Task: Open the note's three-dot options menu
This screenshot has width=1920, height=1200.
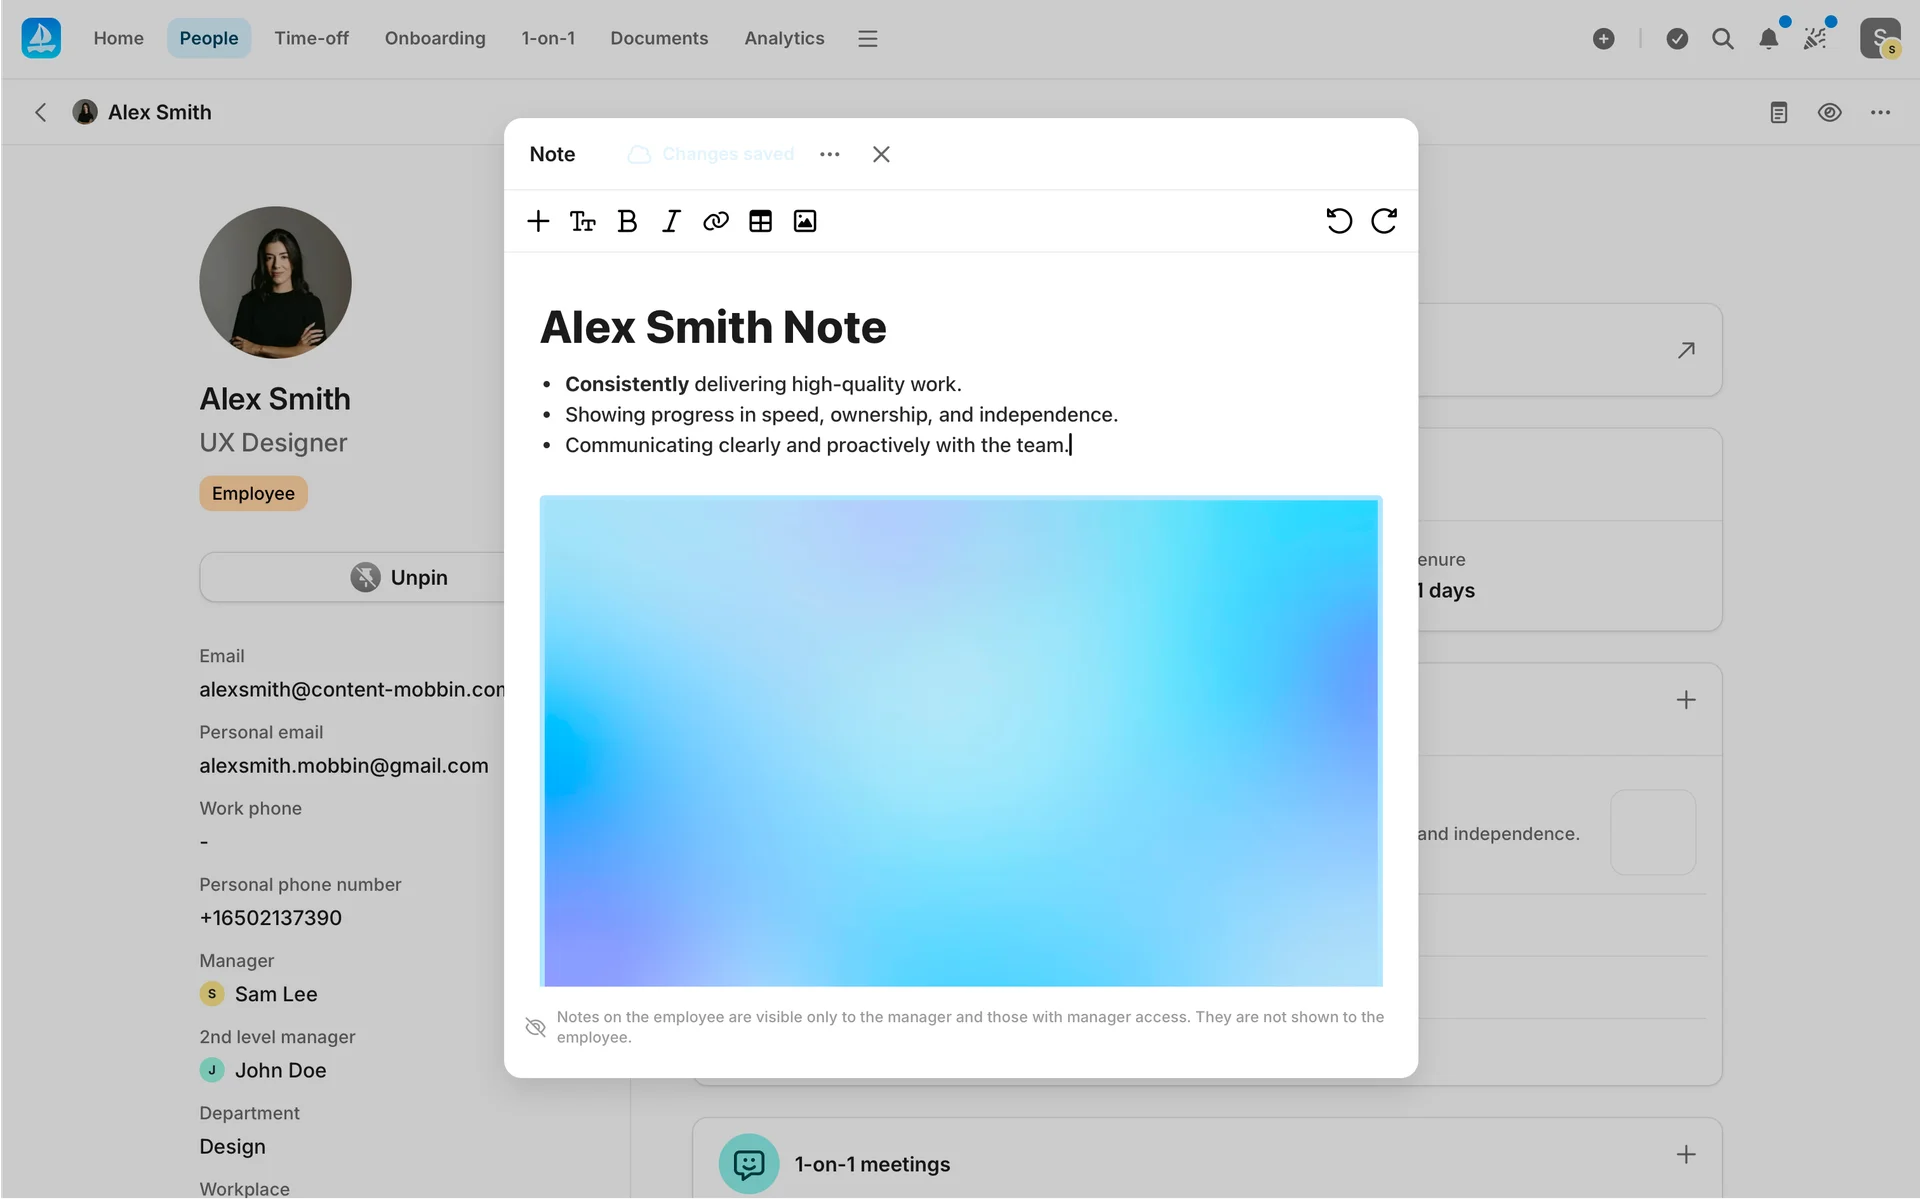Action: [x=829, y=154]
